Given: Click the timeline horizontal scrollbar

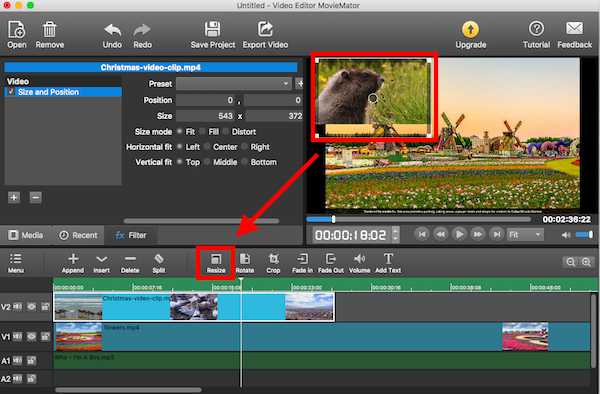Looking at the screenshot, I should (129, 390).
